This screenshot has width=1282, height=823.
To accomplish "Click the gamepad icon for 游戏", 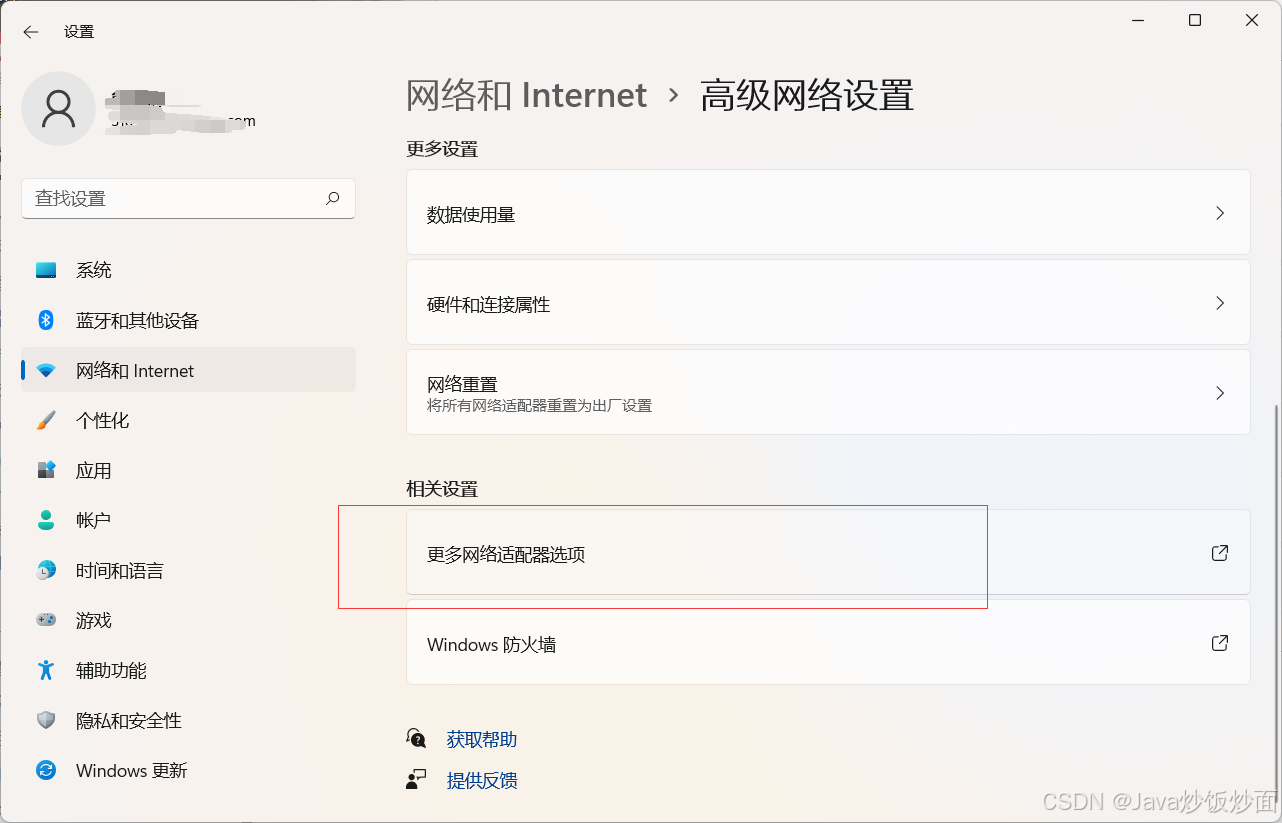I will pos(46,620).
